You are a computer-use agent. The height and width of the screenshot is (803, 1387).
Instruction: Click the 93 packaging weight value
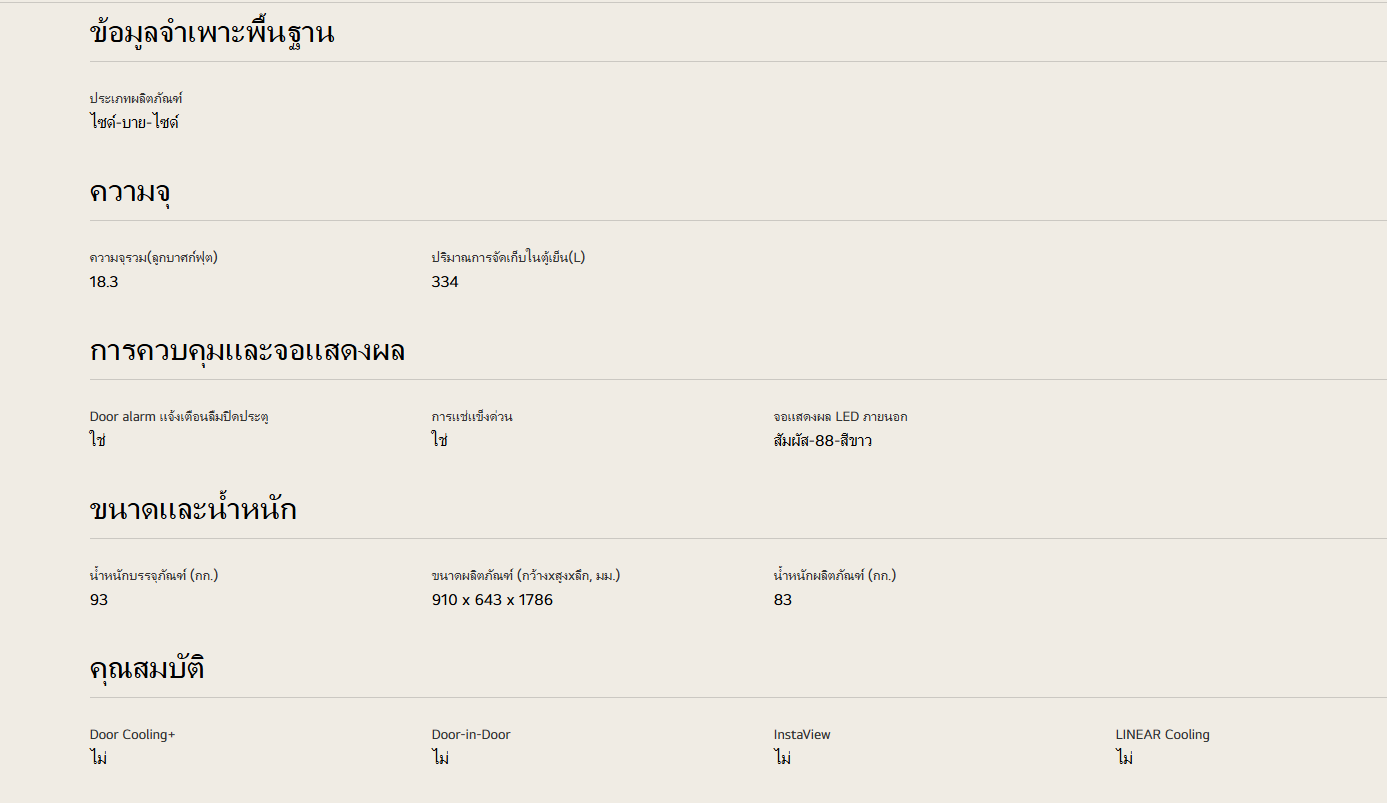pos(99,600)
